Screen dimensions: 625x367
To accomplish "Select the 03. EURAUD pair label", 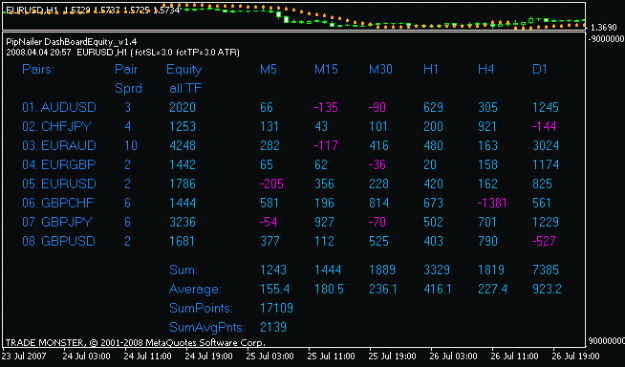I will [59, 145].
